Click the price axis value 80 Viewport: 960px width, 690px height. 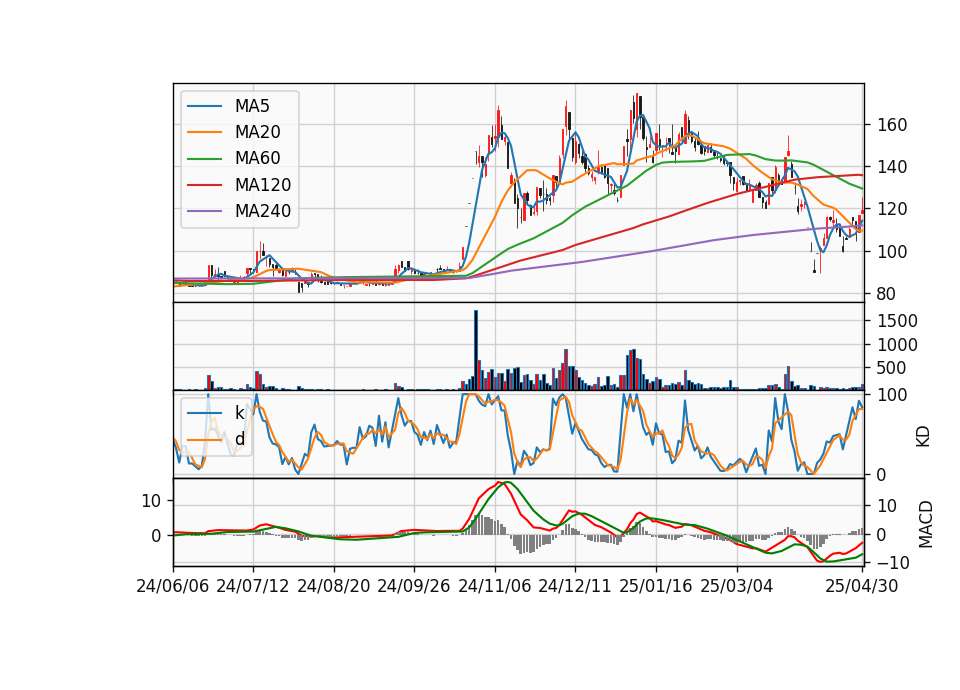[886, 294]
